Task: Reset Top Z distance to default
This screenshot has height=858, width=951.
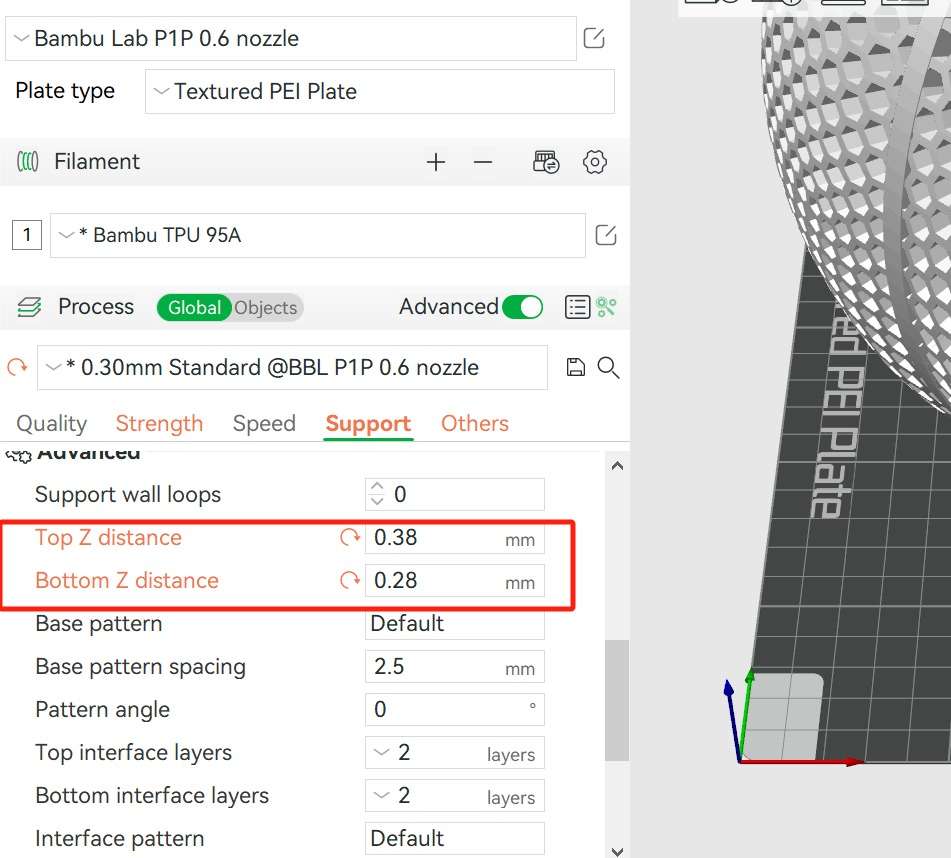Action: (x=349, y=538)
